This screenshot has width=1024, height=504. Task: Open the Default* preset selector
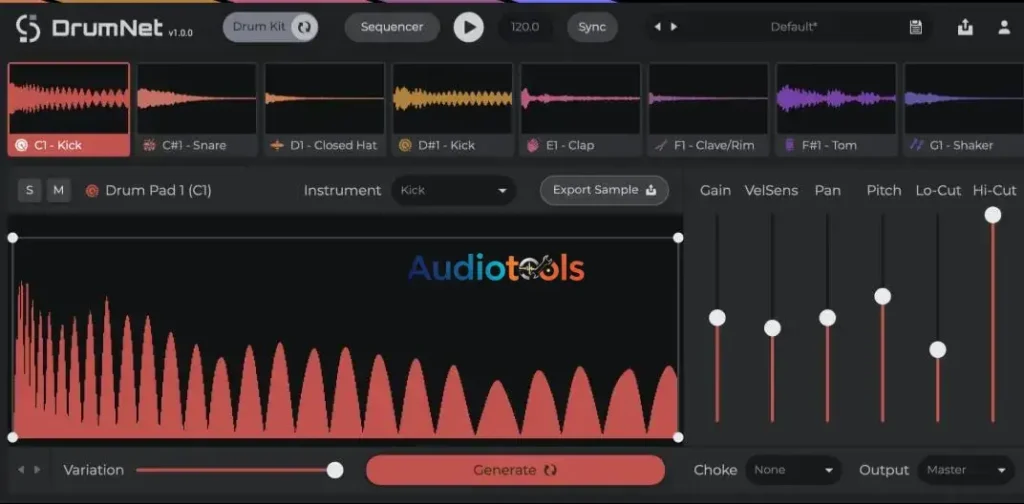coord(793,27)
